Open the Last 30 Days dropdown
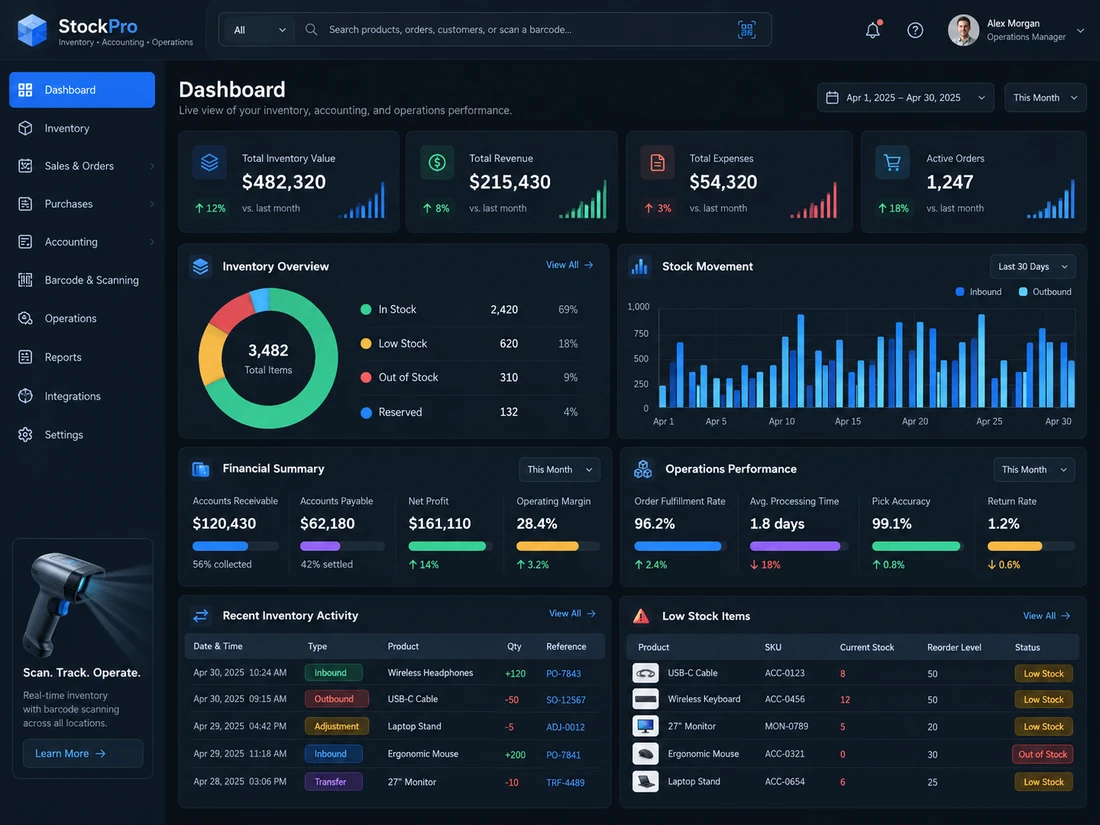This screenshot has width=1100, height=825. point(1033,267)
